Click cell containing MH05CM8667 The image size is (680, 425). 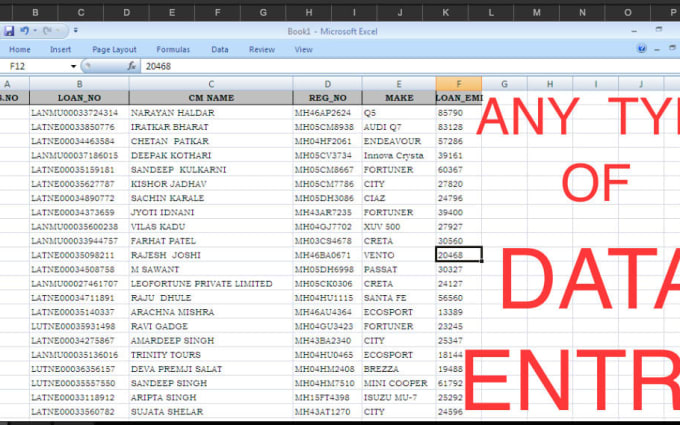point(327,170)
